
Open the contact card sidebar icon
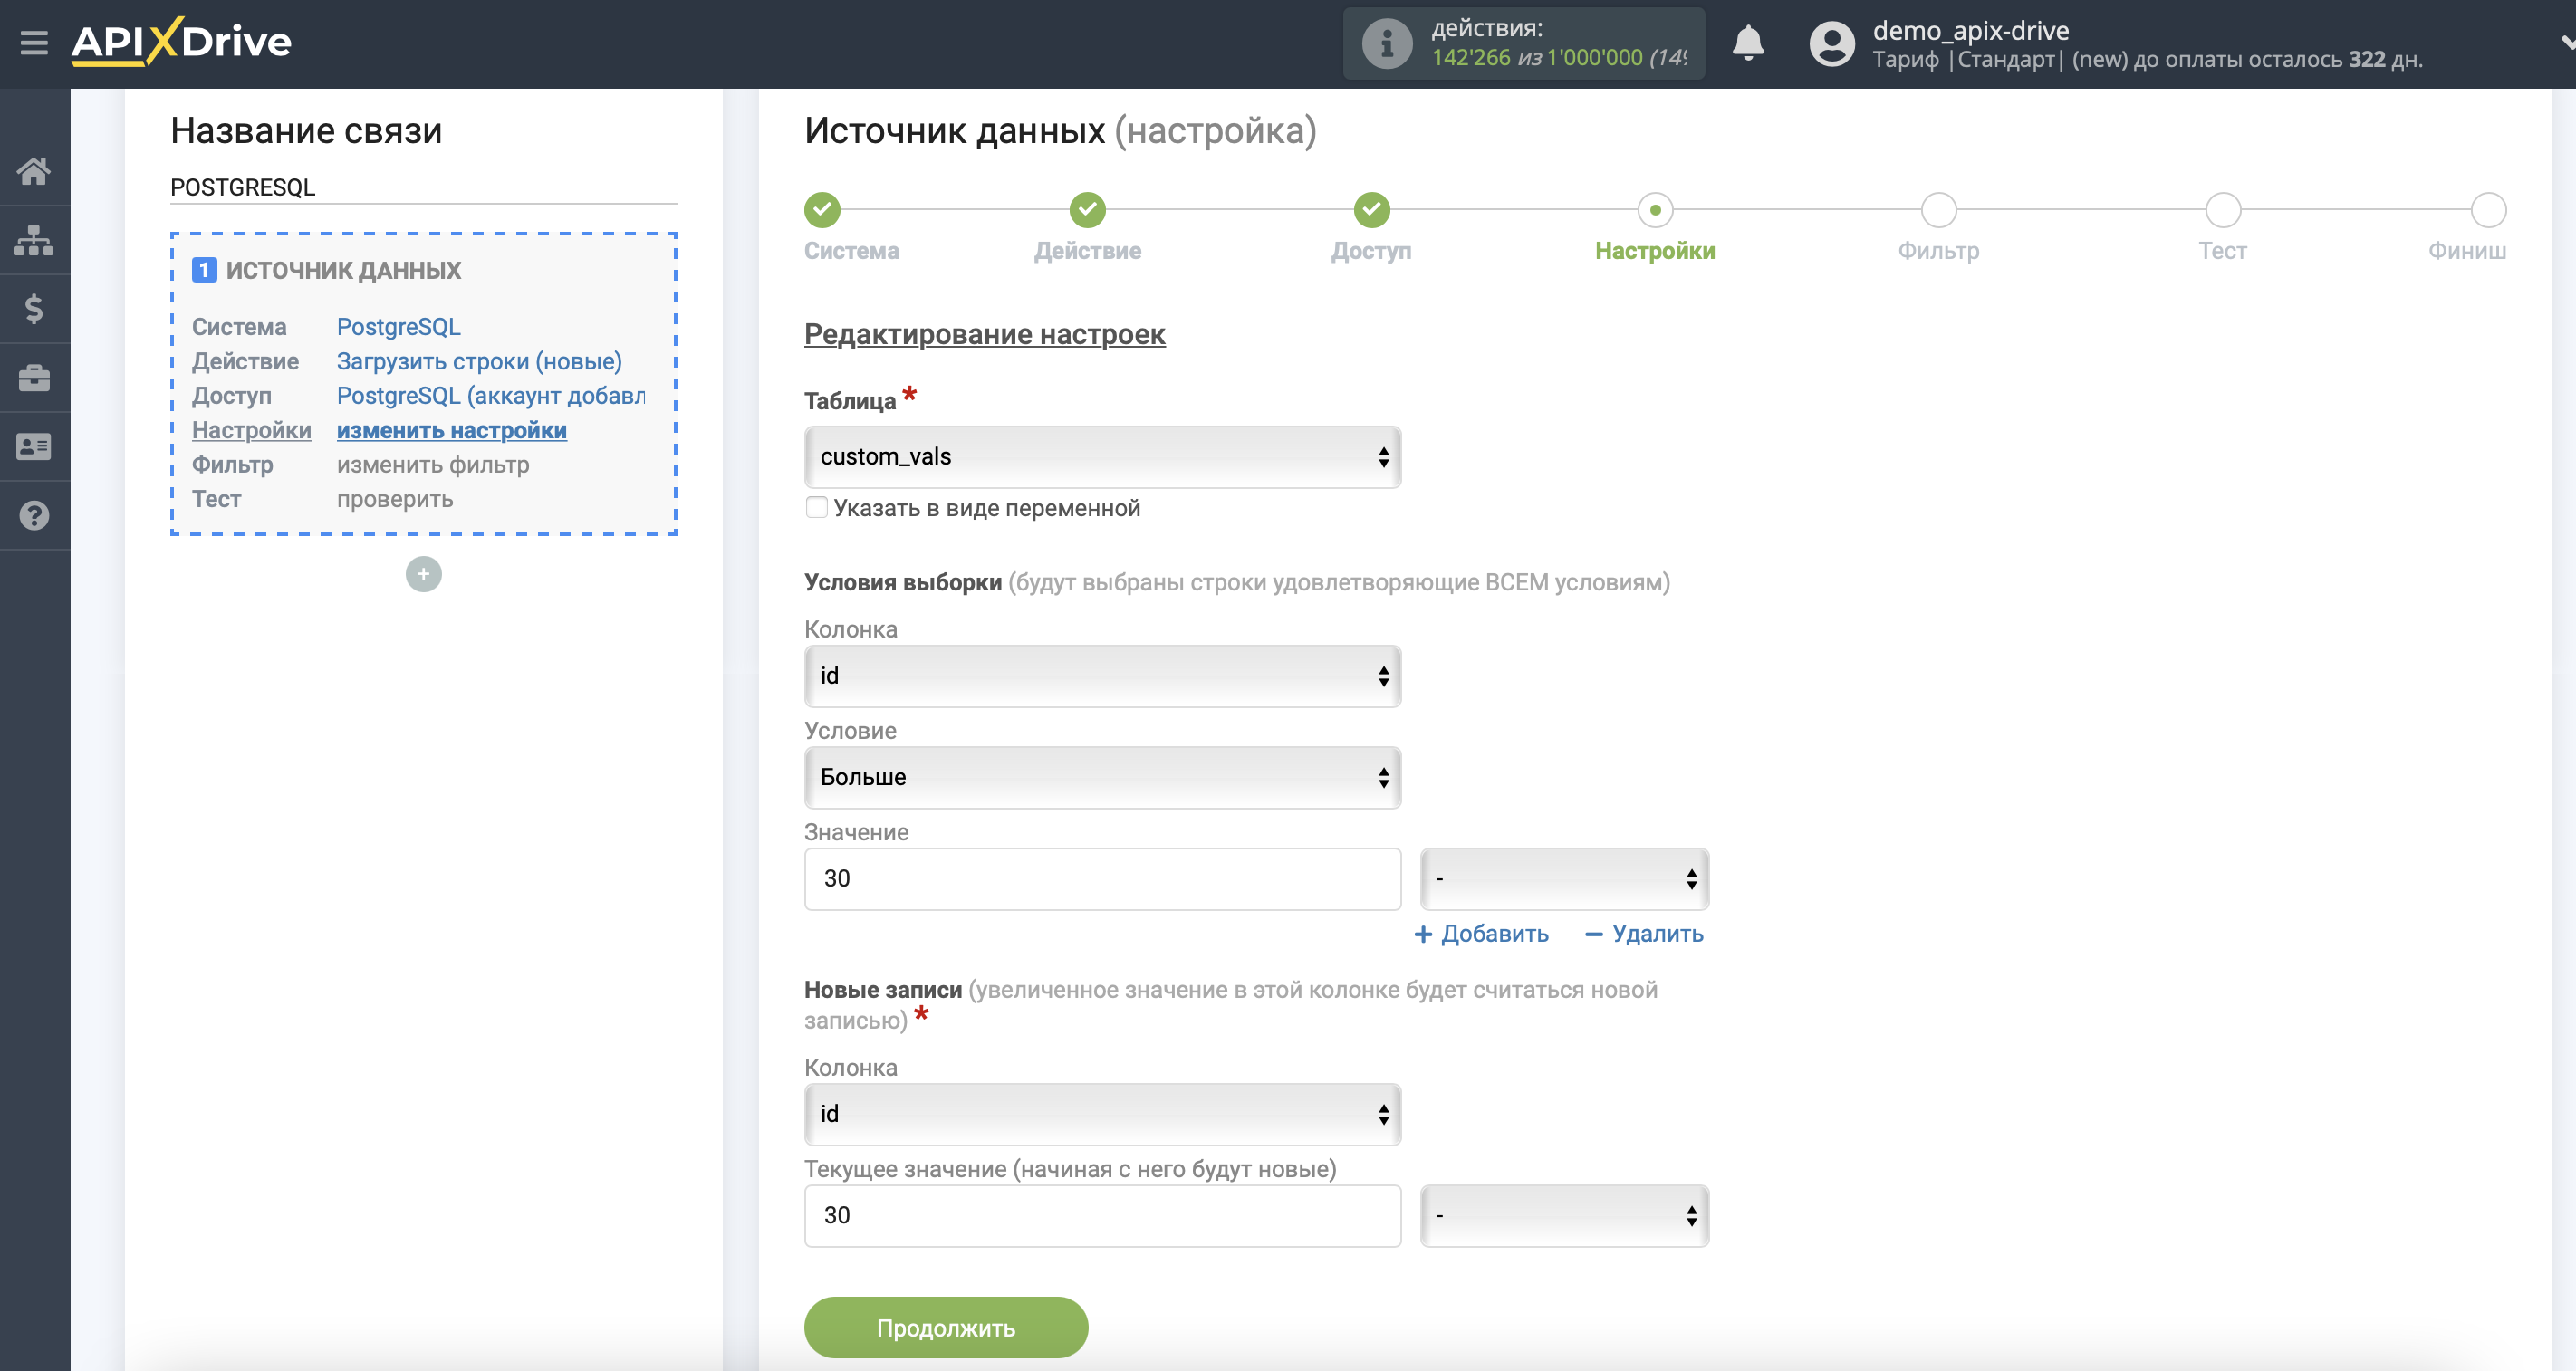point(34,447)
